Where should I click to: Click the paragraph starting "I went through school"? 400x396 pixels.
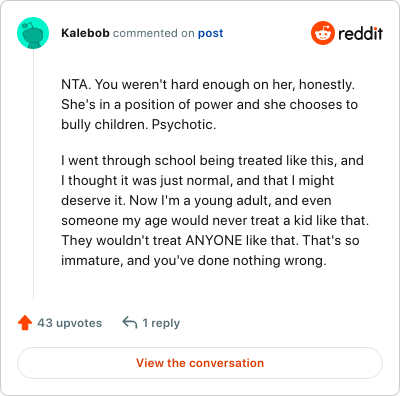(215, 210)
